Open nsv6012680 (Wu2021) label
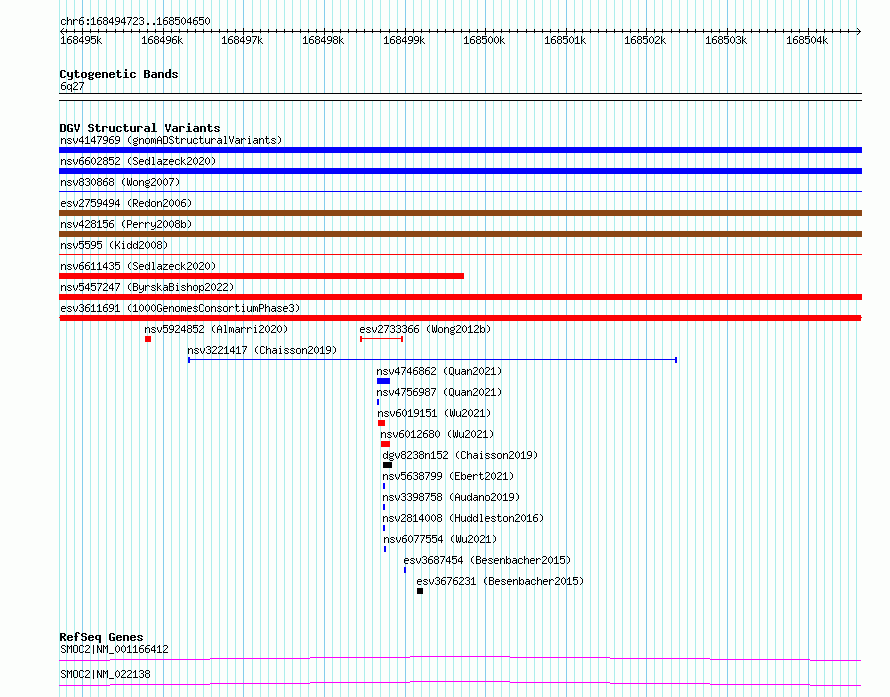The height and width of the screenshot is (697, 890). pyautogui.click(x=437, y=434)
